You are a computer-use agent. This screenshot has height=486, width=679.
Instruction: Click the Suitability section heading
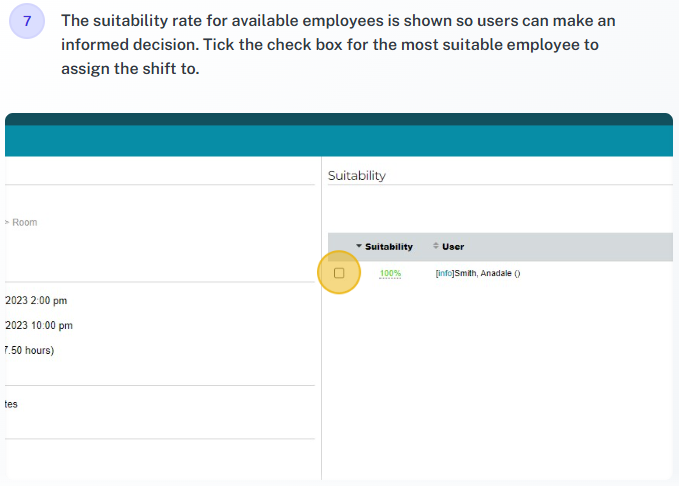pyautogui.click(x=357, y=175)
